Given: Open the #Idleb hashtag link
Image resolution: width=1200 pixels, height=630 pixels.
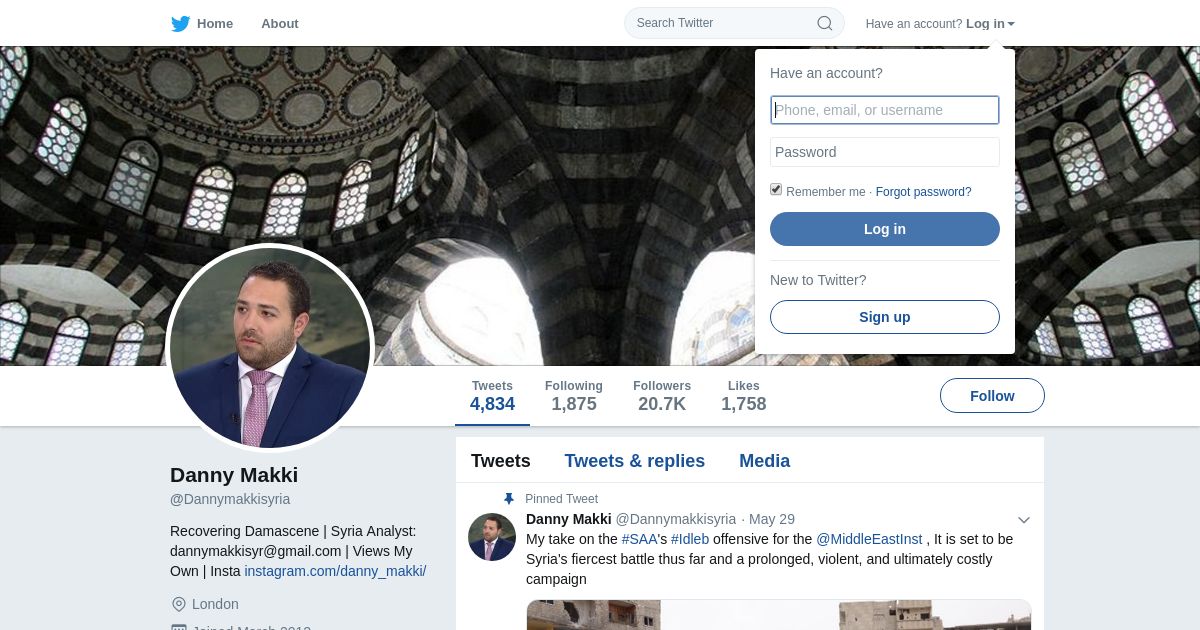Looking at the screenshot, I should coord(690,539).
